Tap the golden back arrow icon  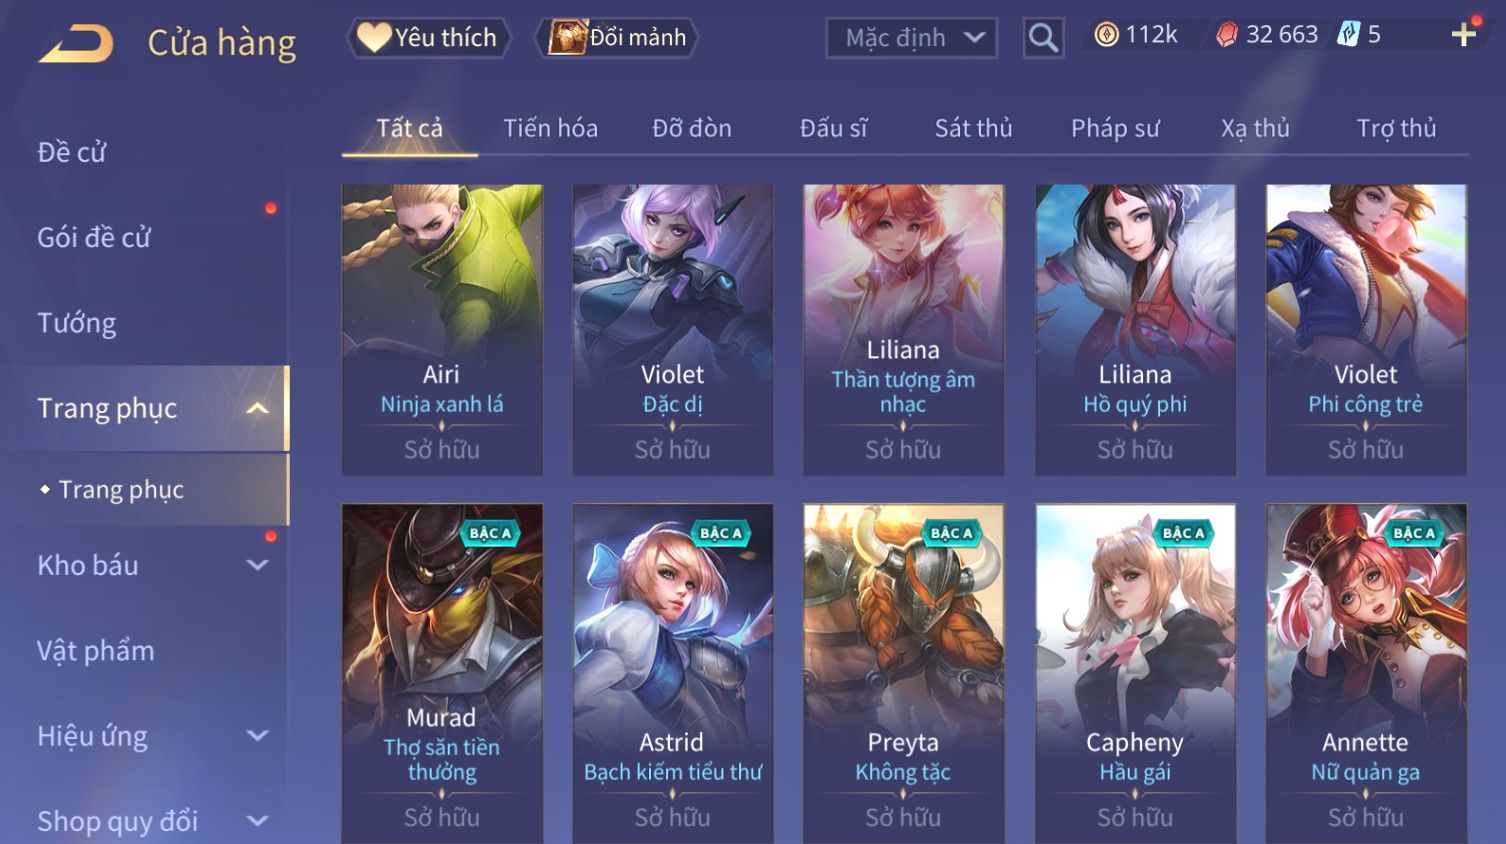click(77, 44)
